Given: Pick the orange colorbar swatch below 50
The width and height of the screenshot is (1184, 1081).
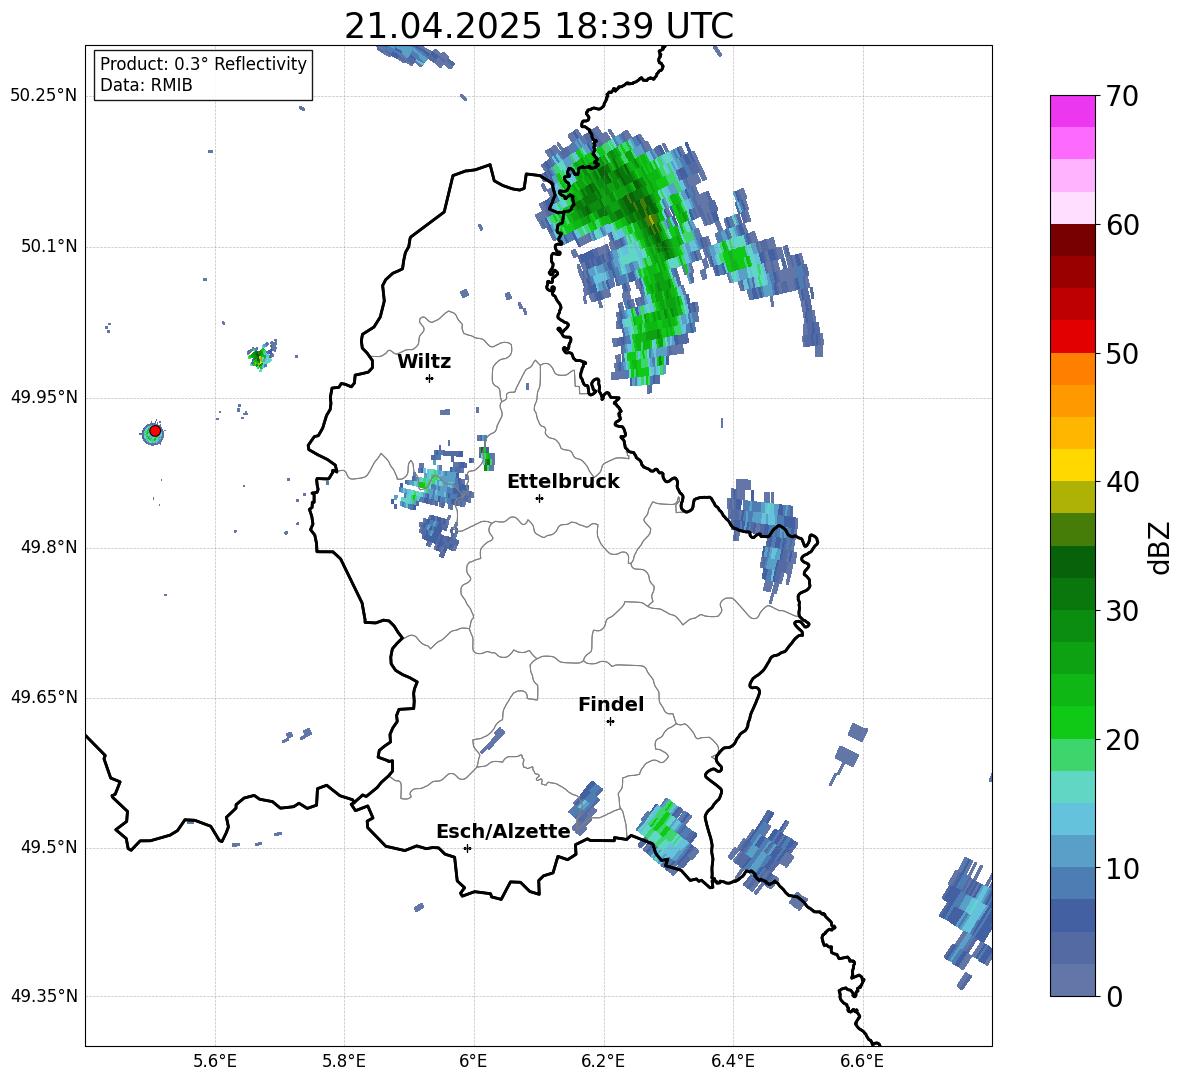Looking at the screenshot, I should 1072,369.
